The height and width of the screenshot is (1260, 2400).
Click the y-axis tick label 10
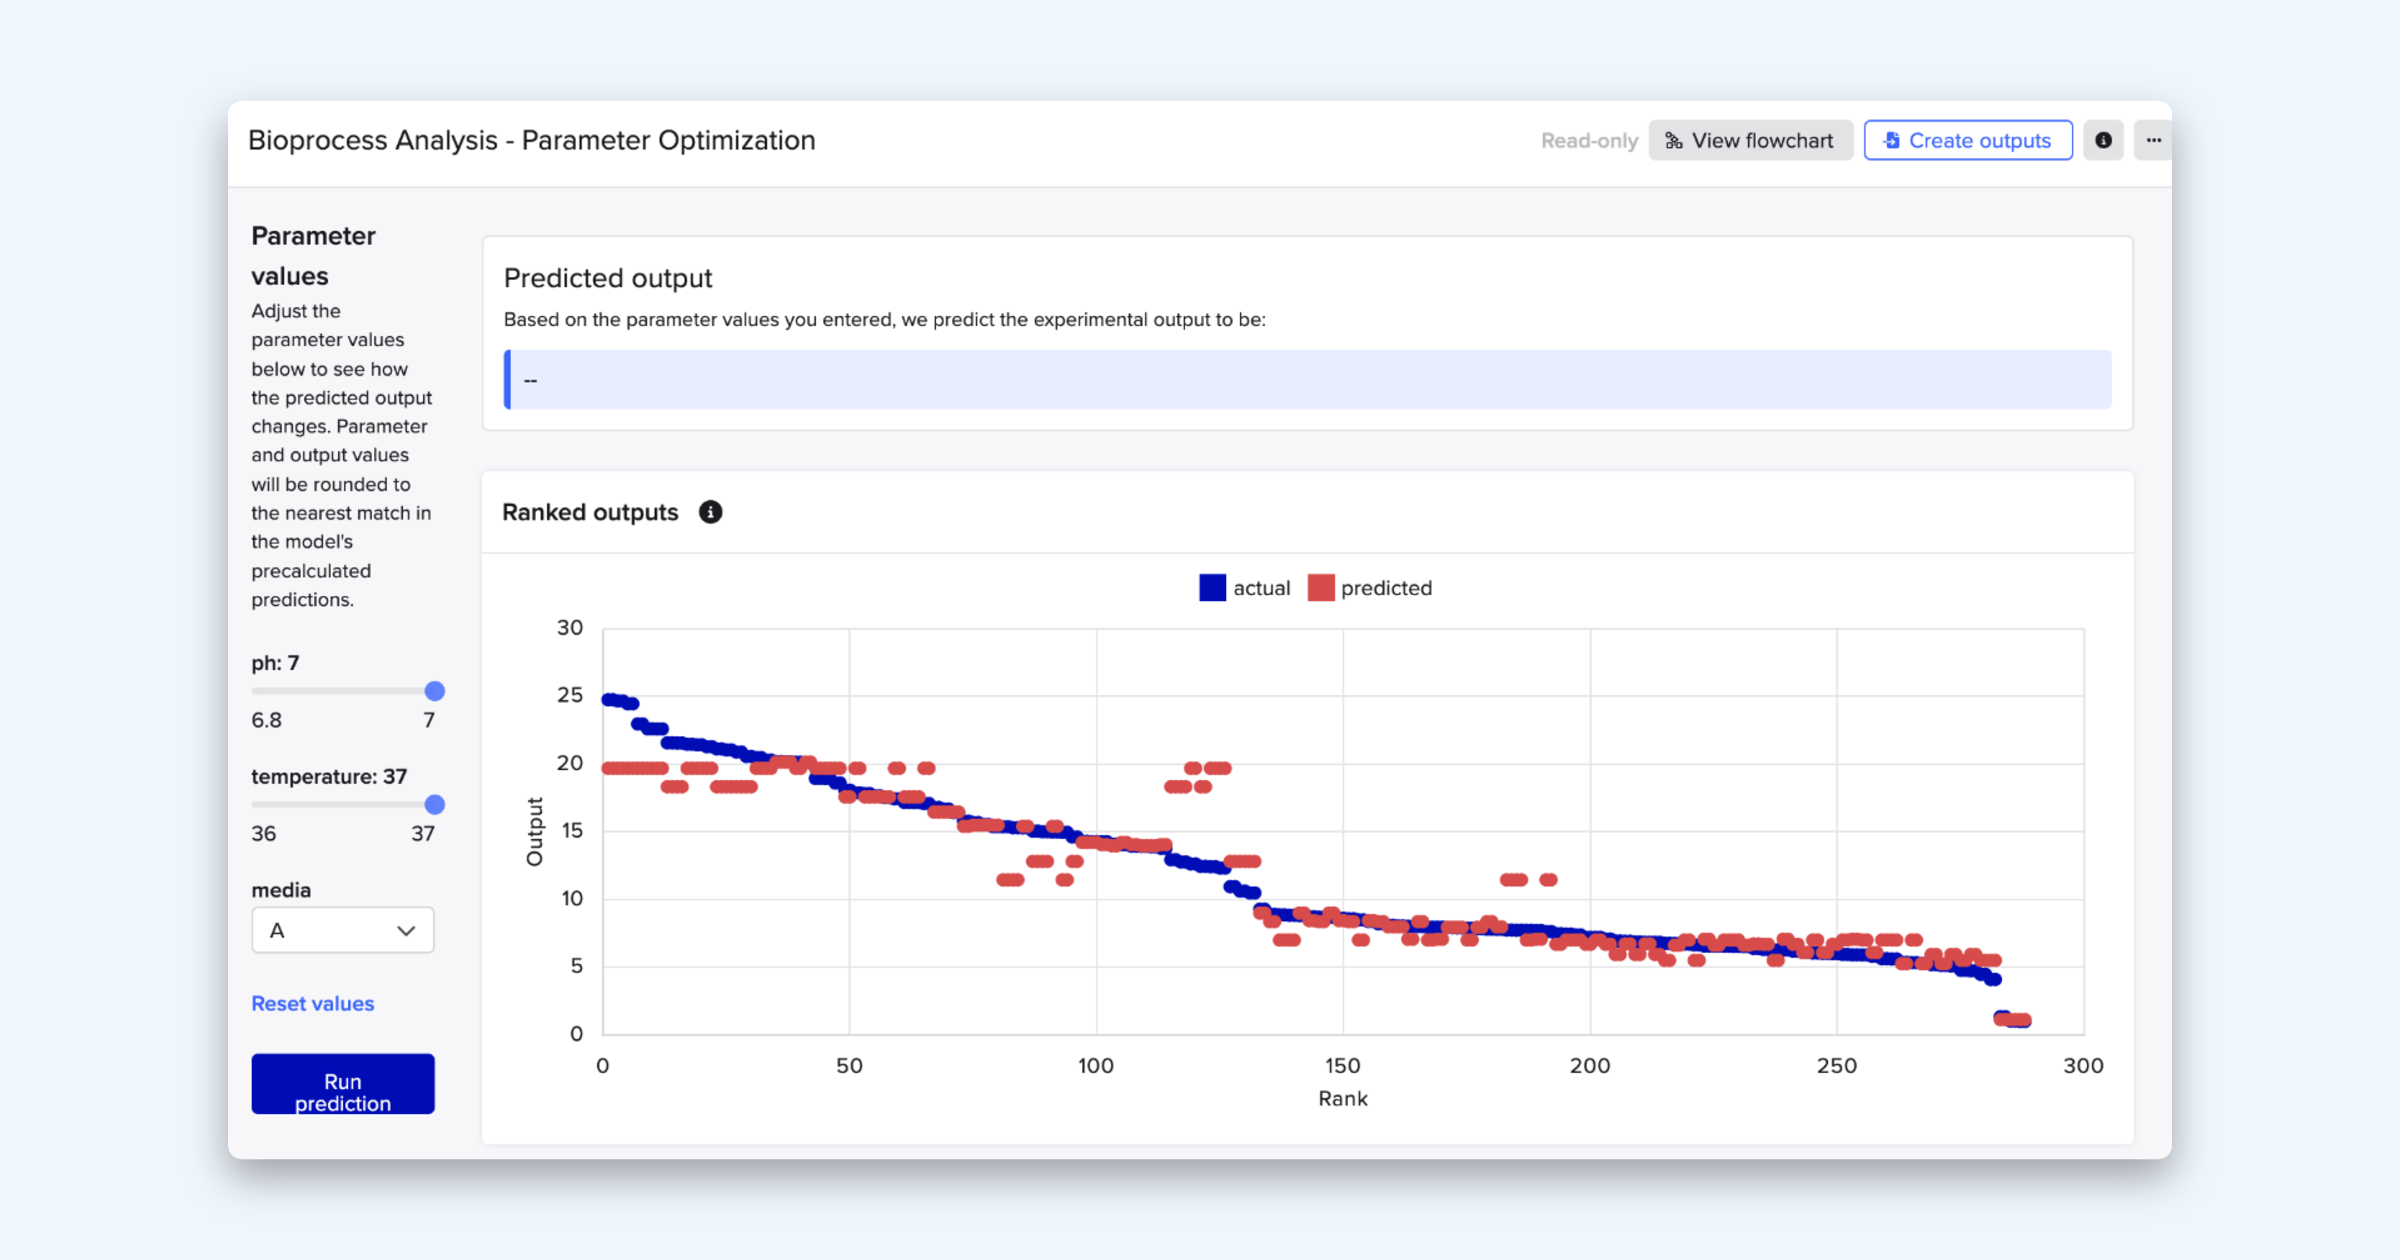coord(571,898)
